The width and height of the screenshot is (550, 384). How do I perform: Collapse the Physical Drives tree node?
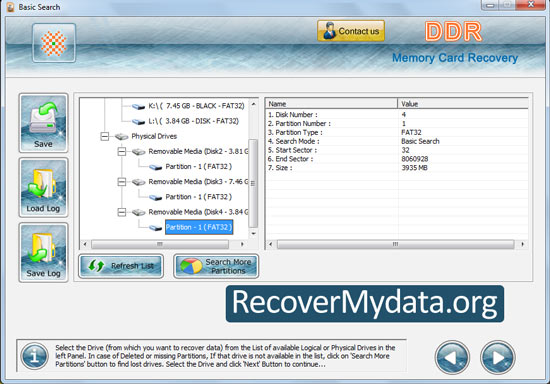tap(105, 136)
